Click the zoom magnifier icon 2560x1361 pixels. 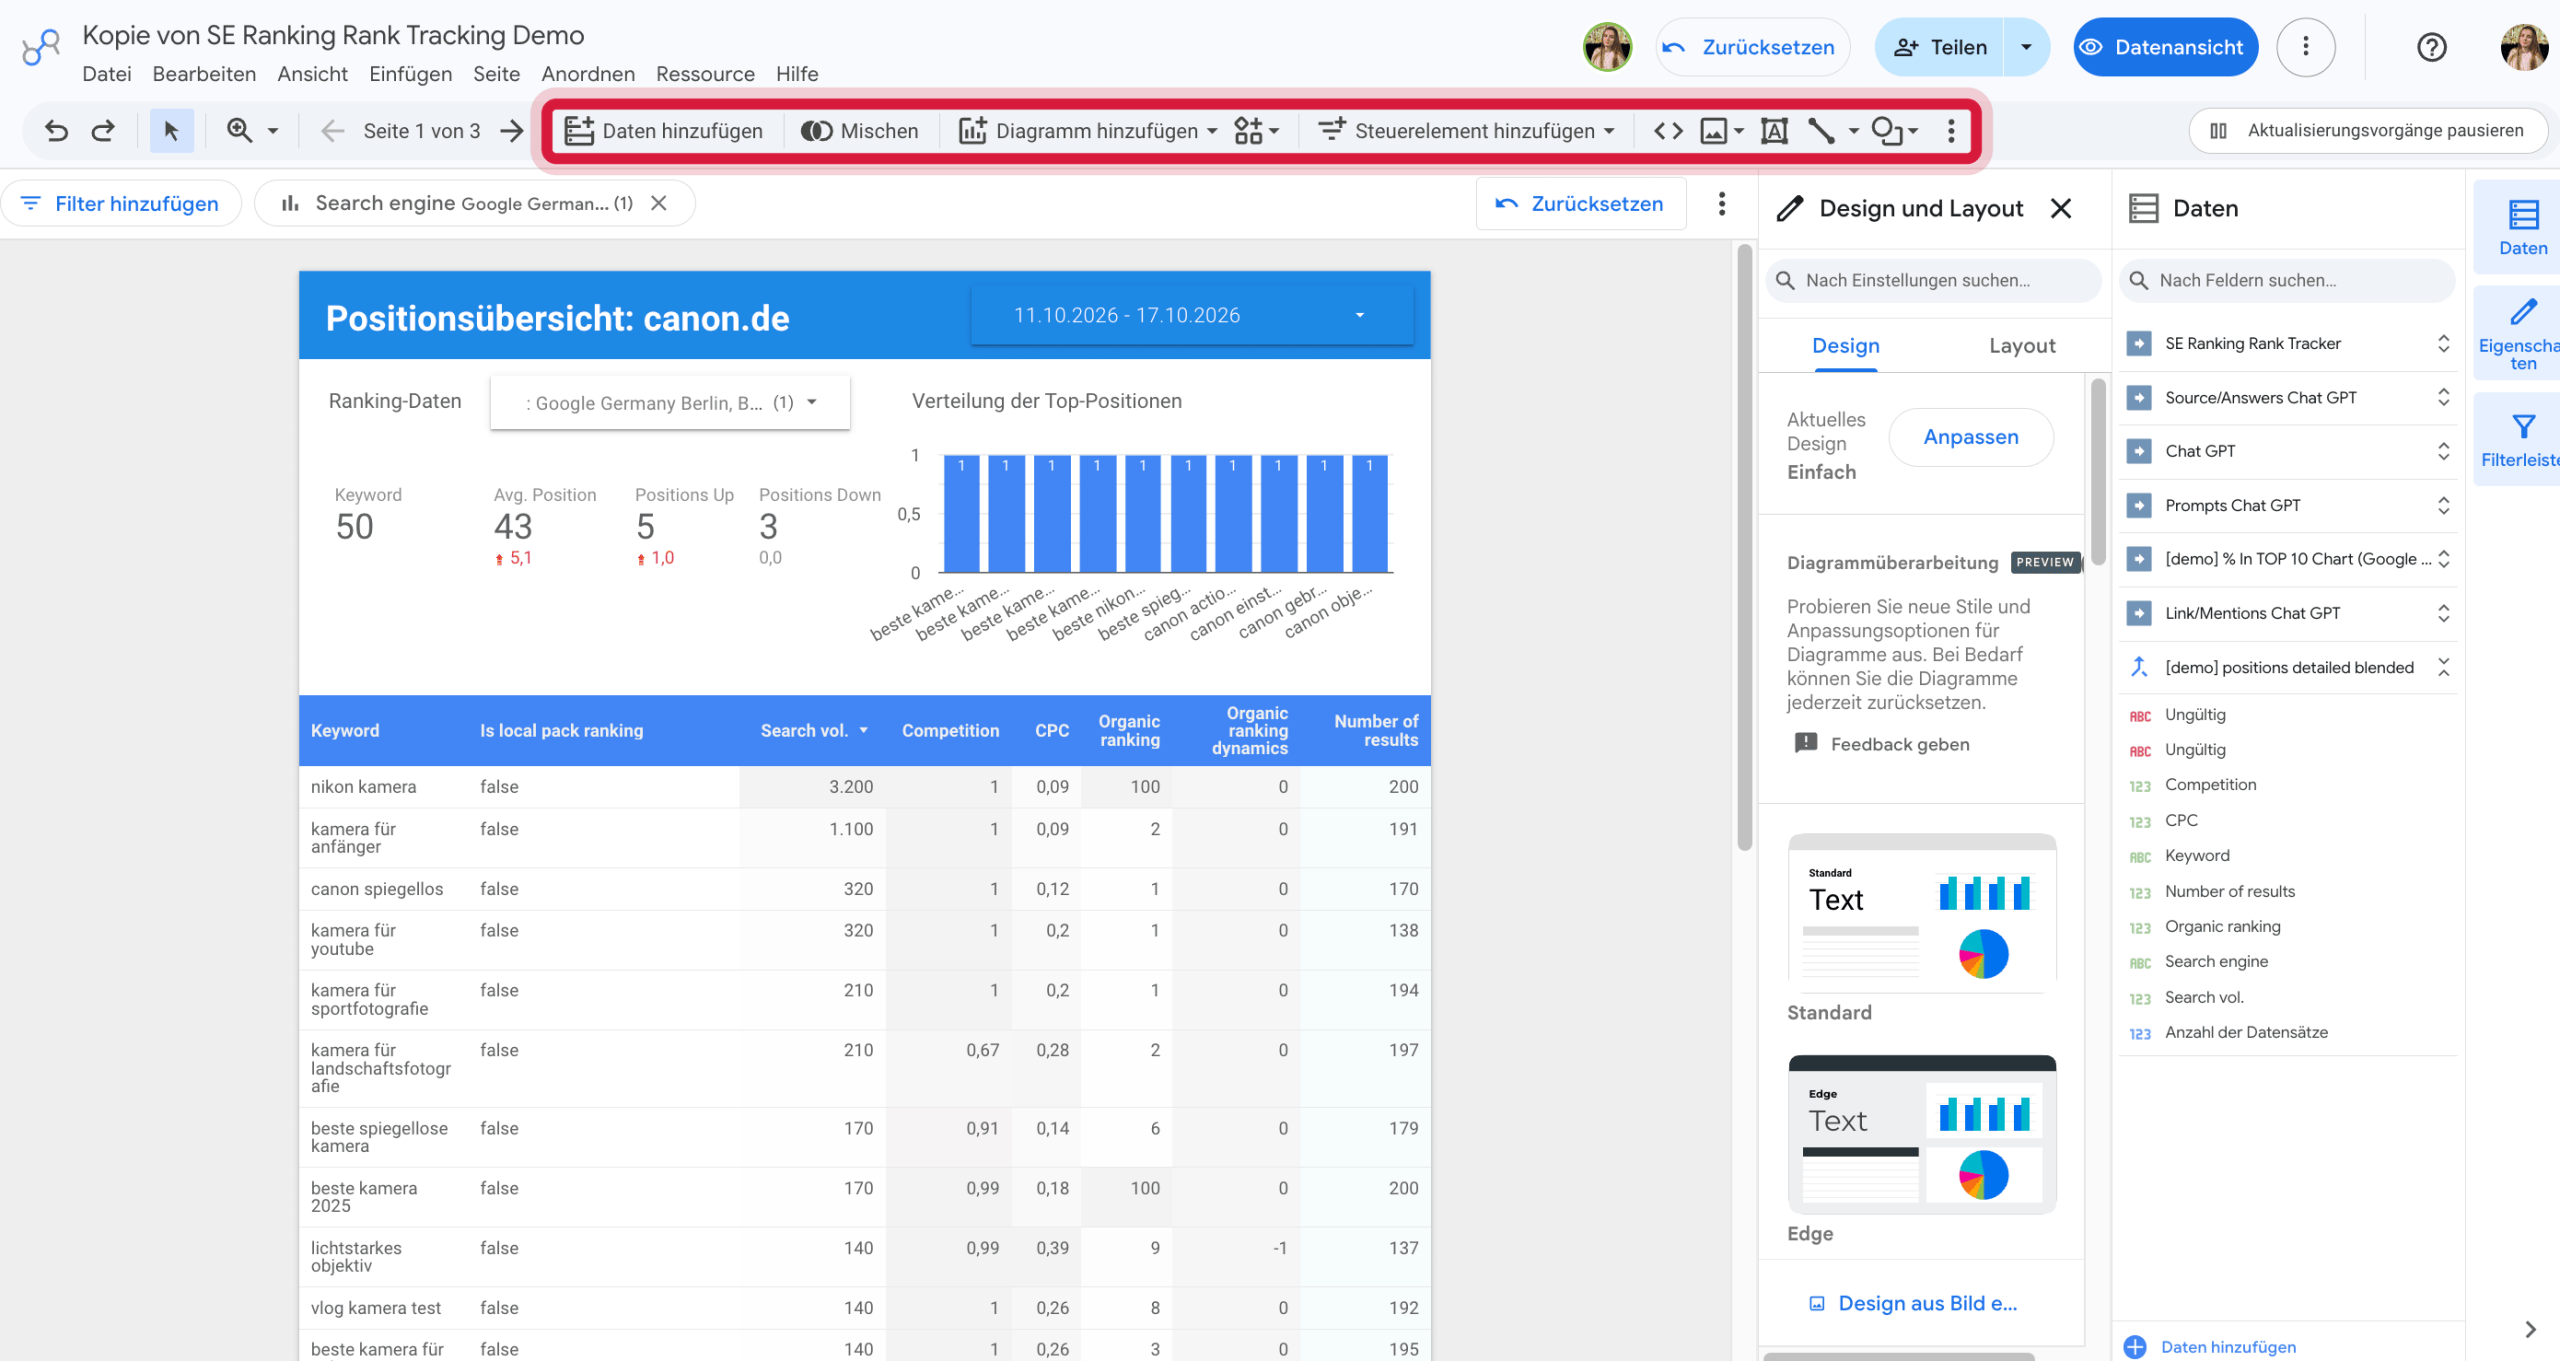click(239, 130)
